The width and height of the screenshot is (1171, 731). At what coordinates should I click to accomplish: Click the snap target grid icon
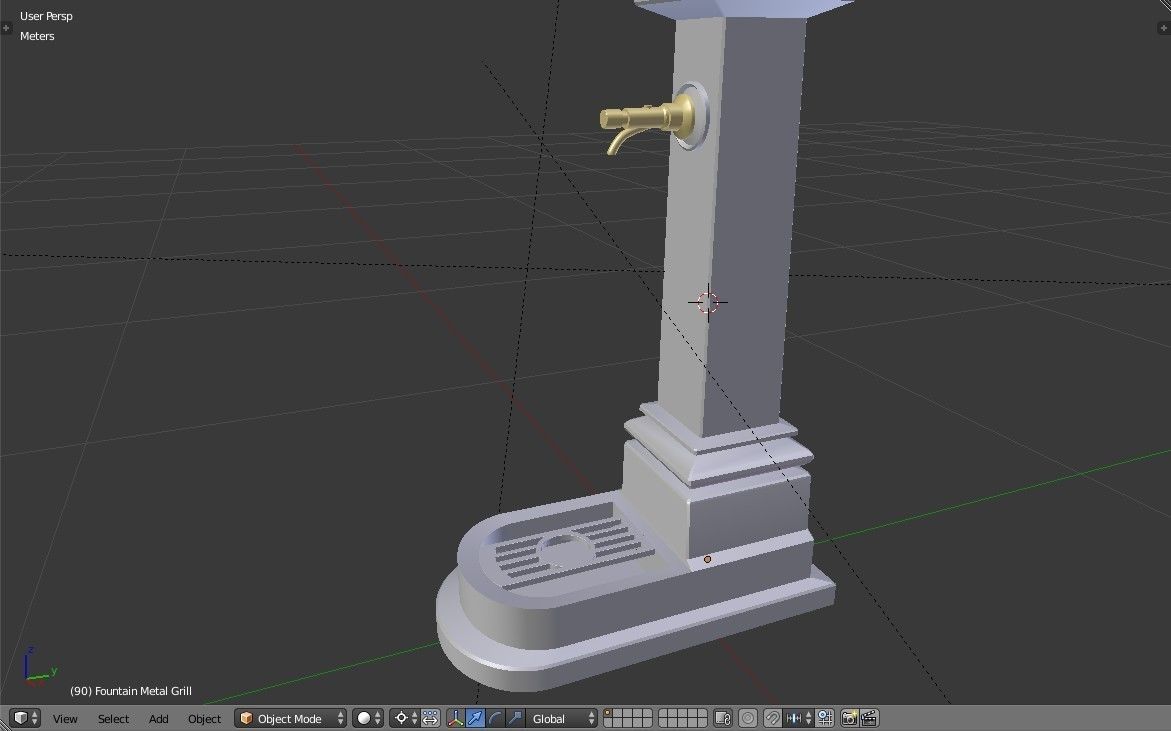825,718
